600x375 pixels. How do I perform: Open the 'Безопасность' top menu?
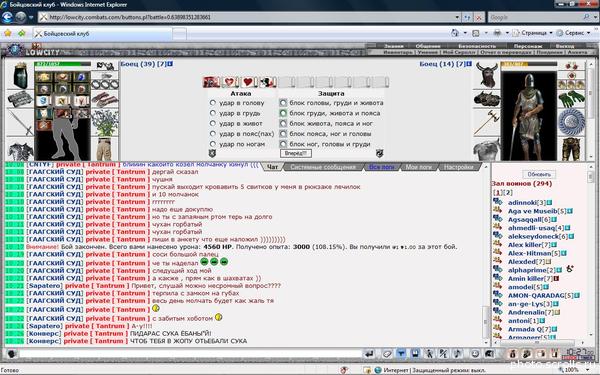click(x=477, y=46)
